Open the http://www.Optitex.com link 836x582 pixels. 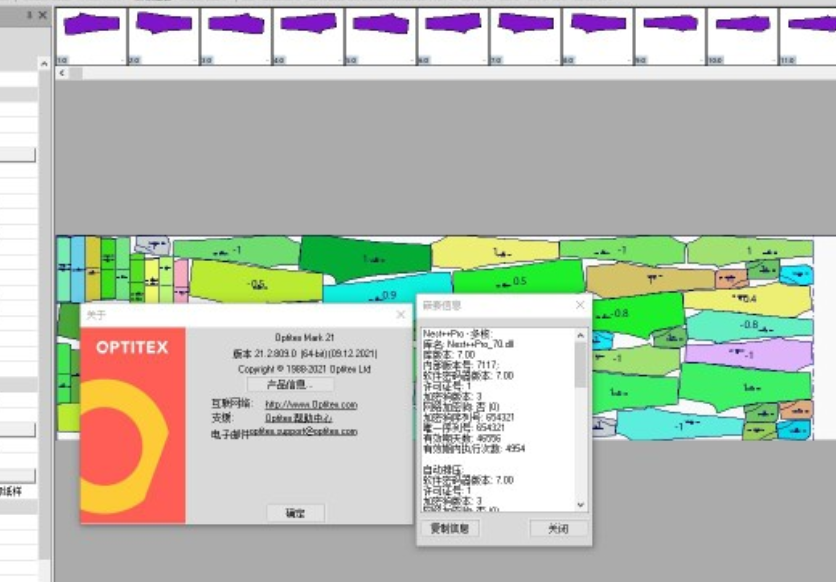pos(311,405)
